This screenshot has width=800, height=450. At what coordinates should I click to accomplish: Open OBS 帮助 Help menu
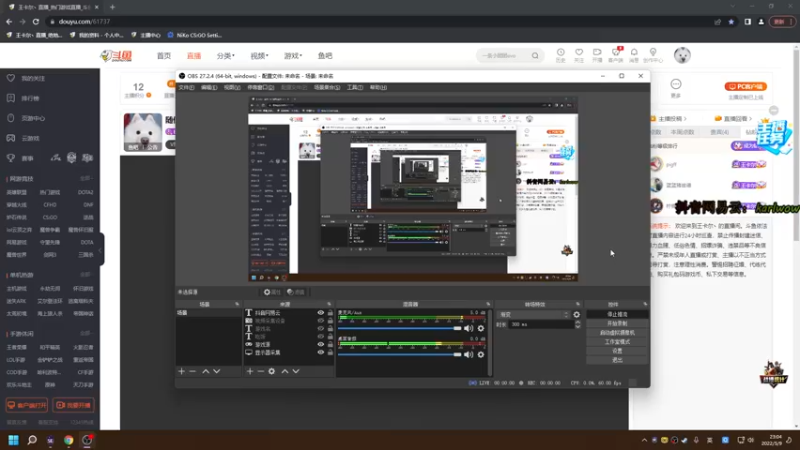tap(378, 88)
